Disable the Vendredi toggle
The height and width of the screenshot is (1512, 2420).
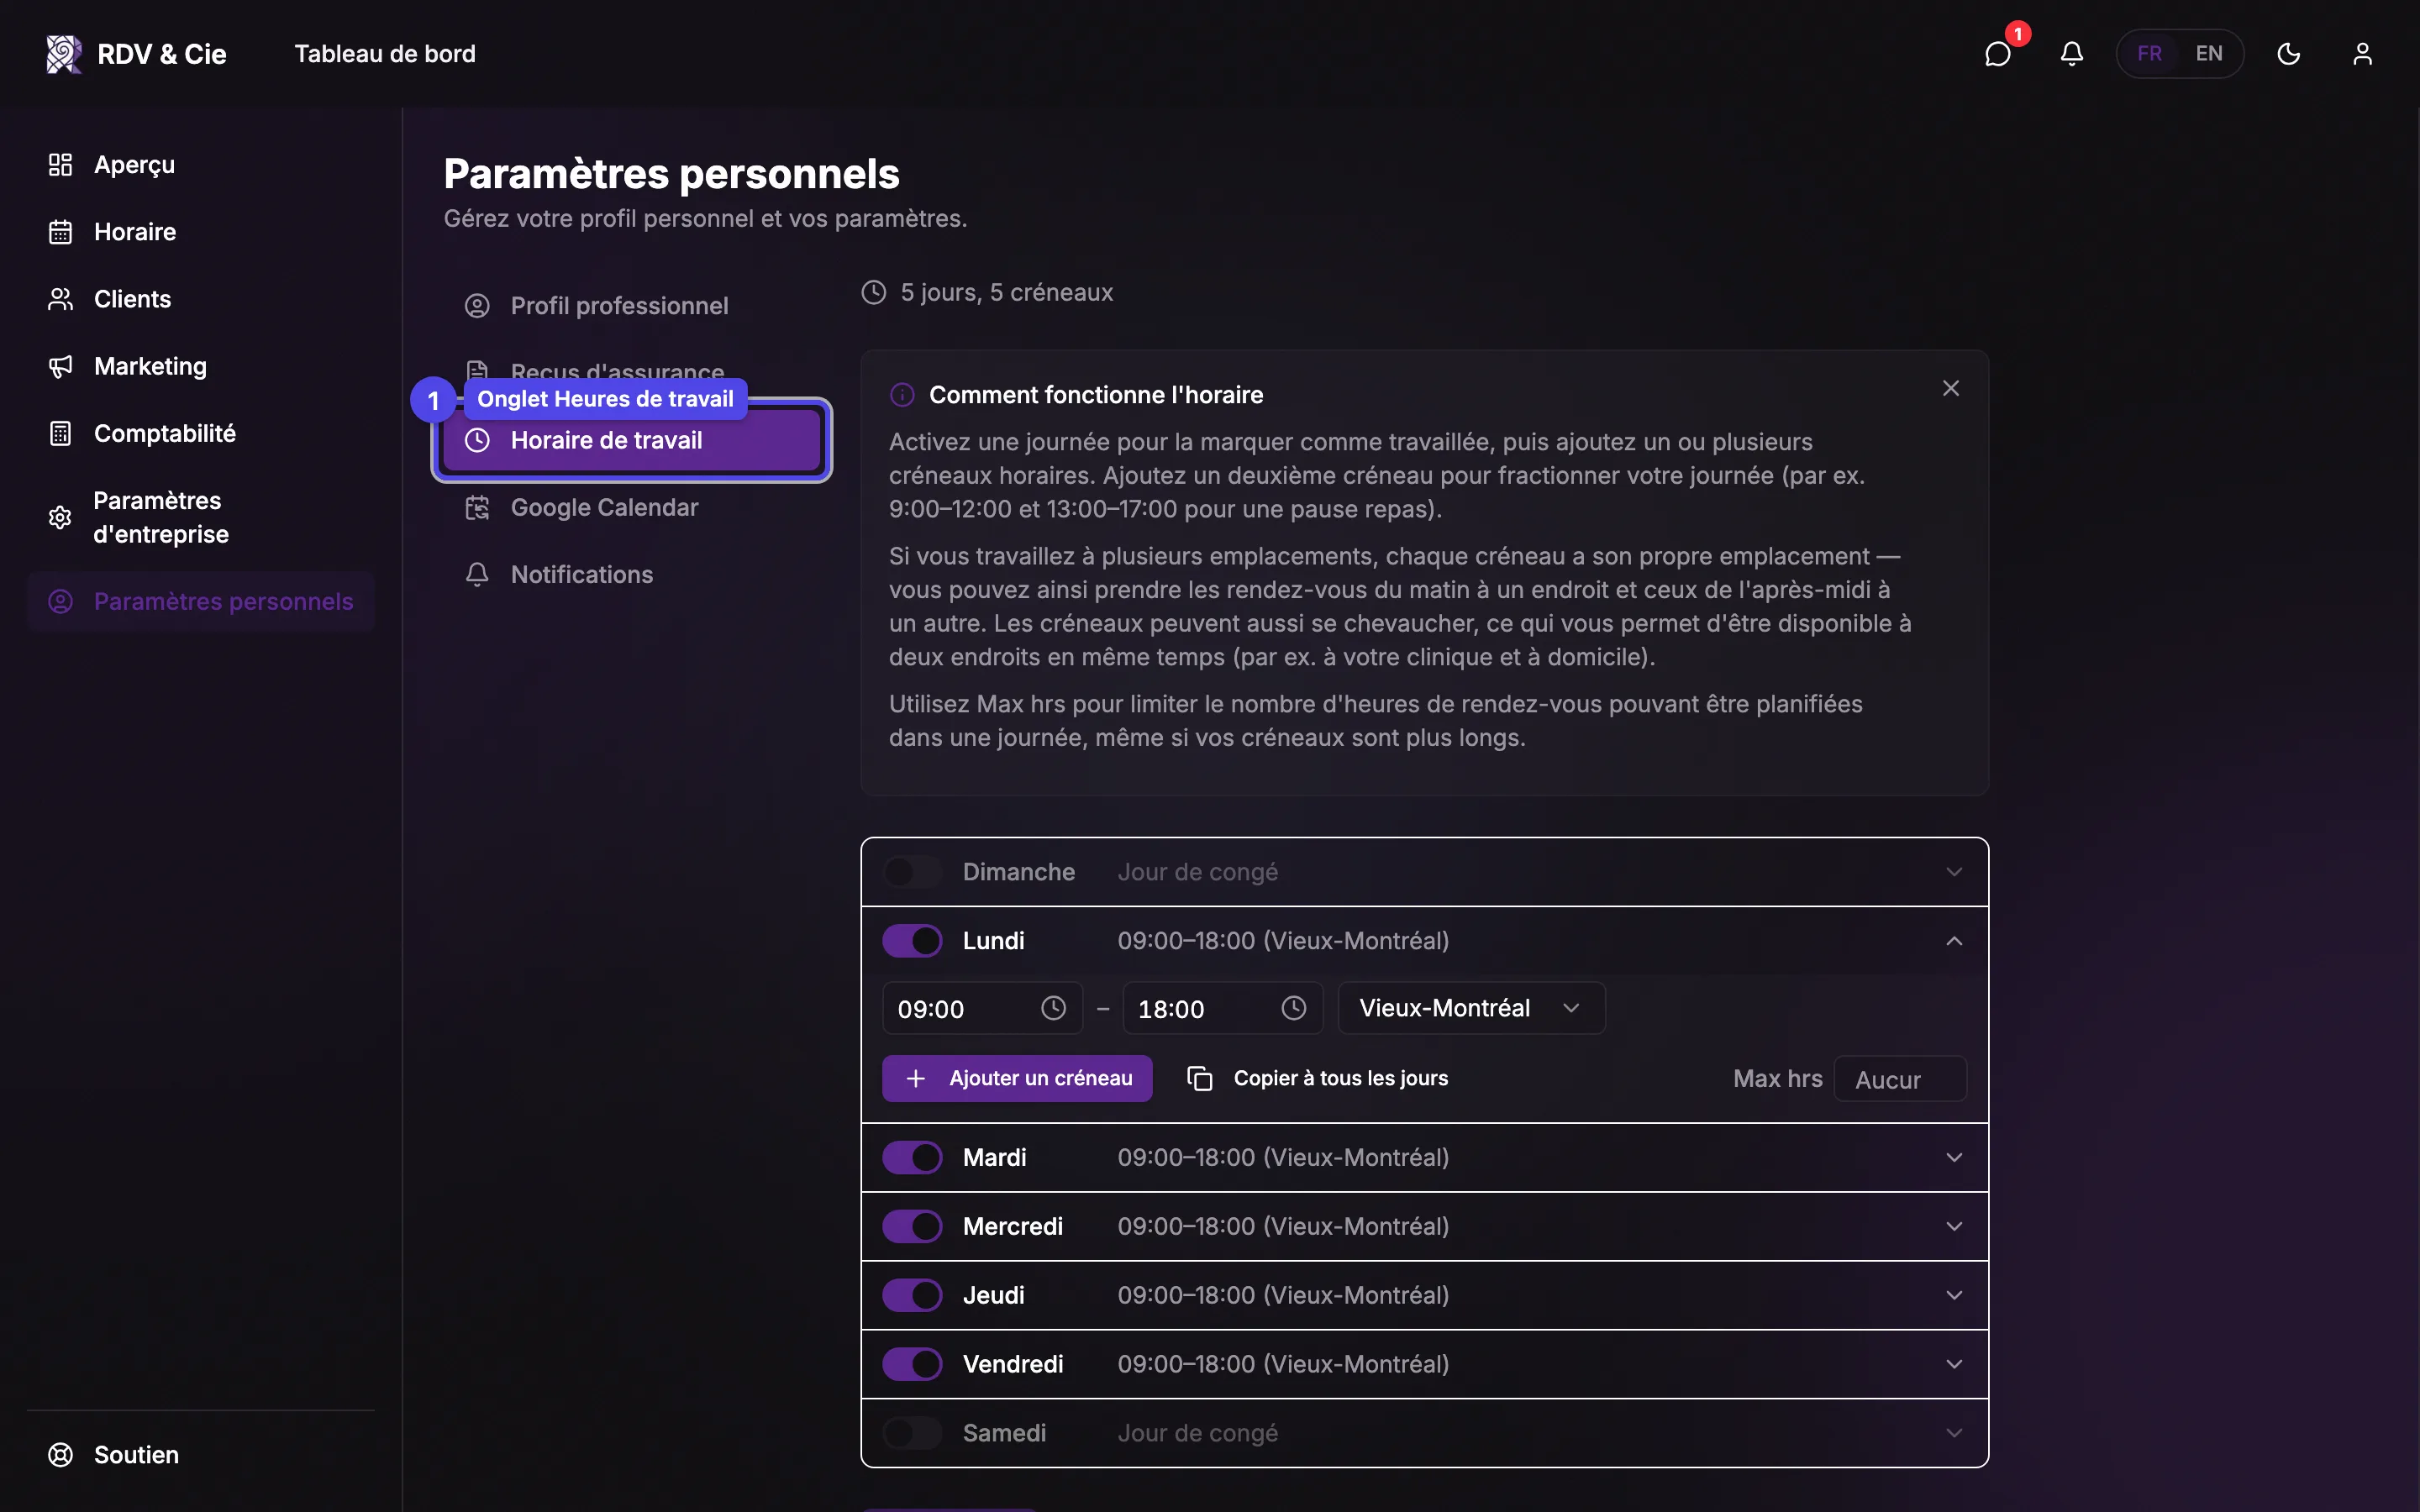912,1364
